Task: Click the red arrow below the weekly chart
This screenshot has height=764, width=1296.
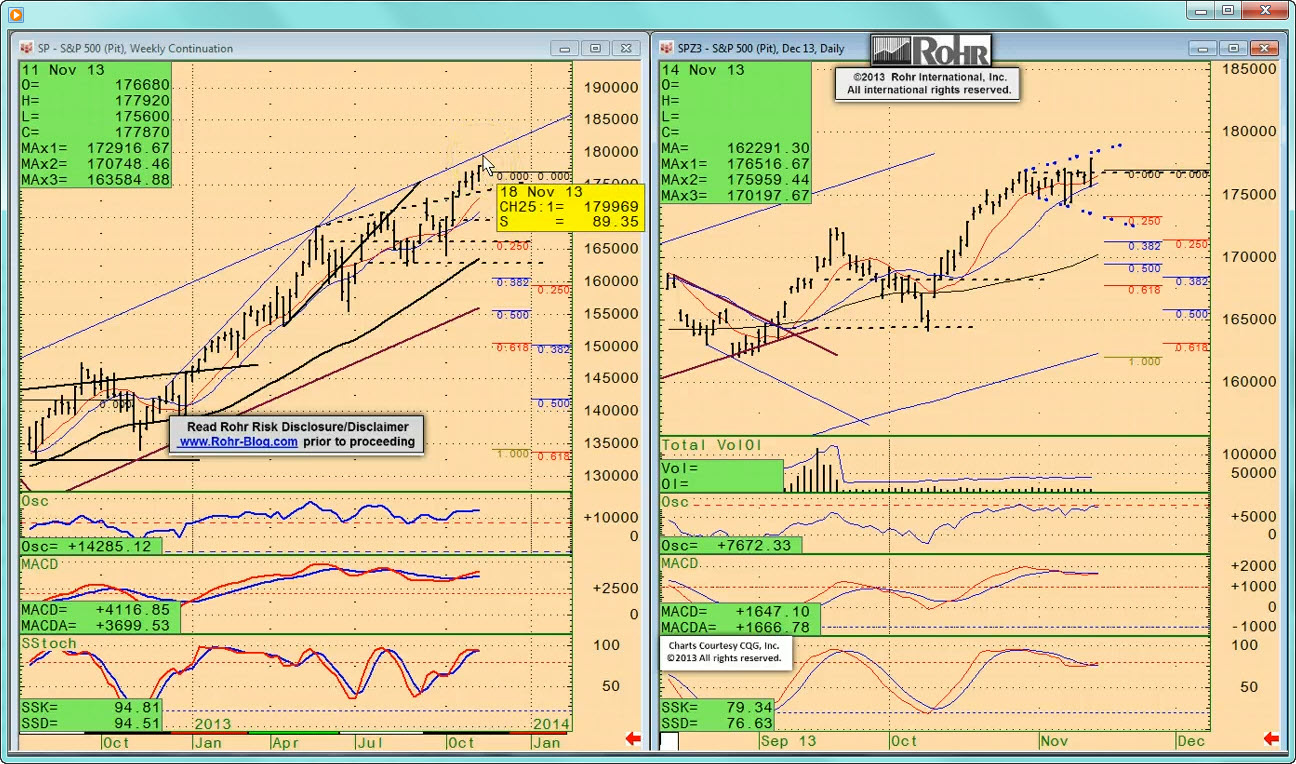Action: [x=632, y=739]
